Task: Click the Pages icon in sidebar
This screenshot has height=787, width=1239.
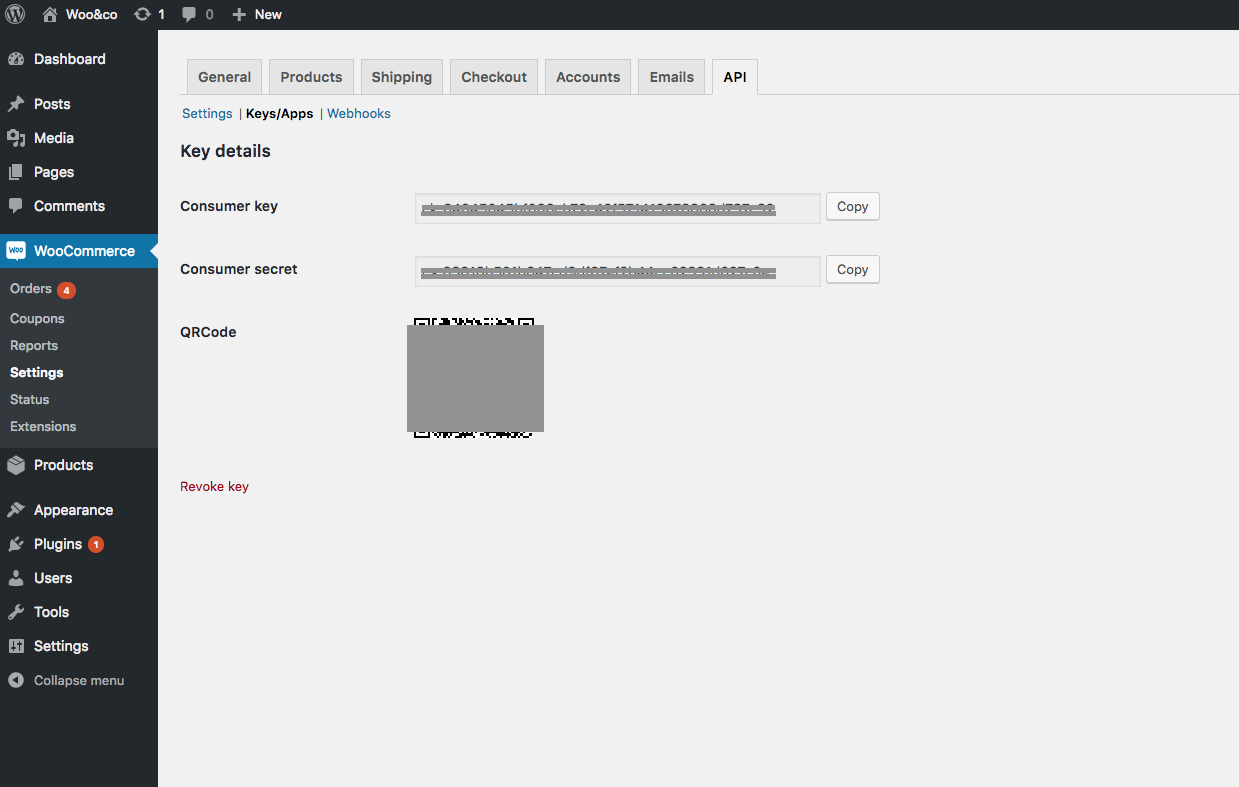Action: [16, 172]
